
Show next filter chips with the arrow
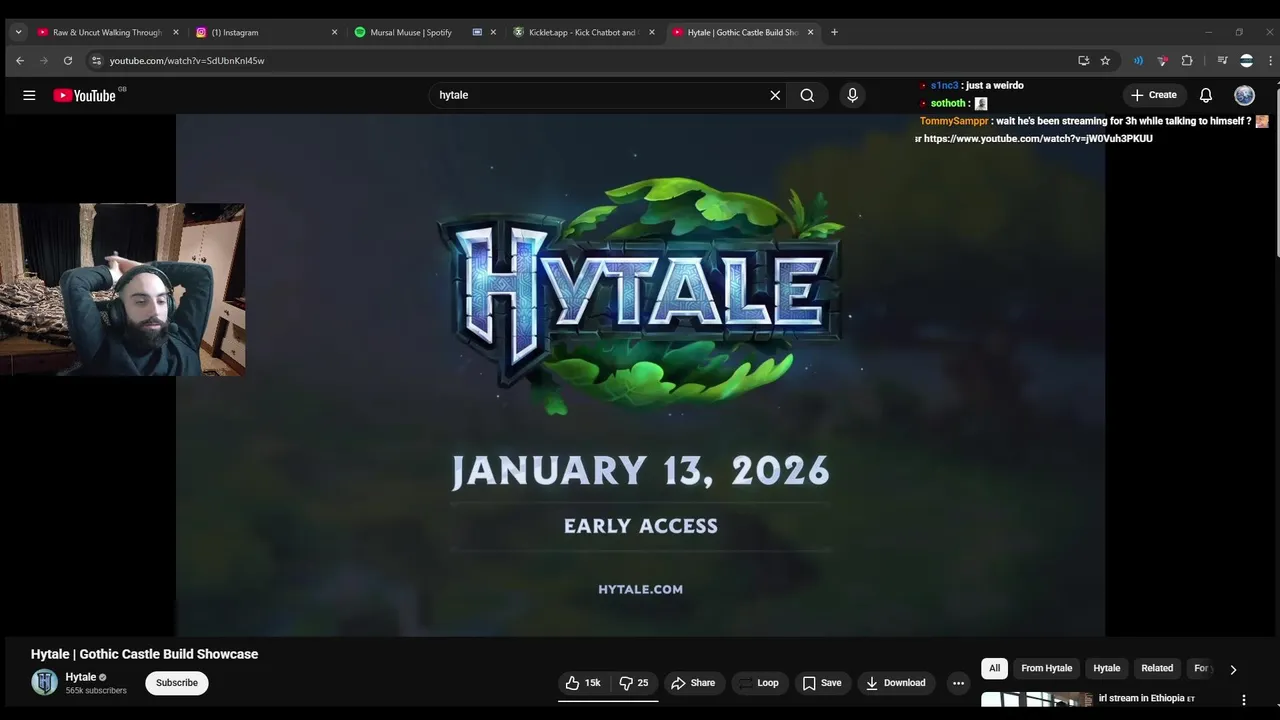1233,669
